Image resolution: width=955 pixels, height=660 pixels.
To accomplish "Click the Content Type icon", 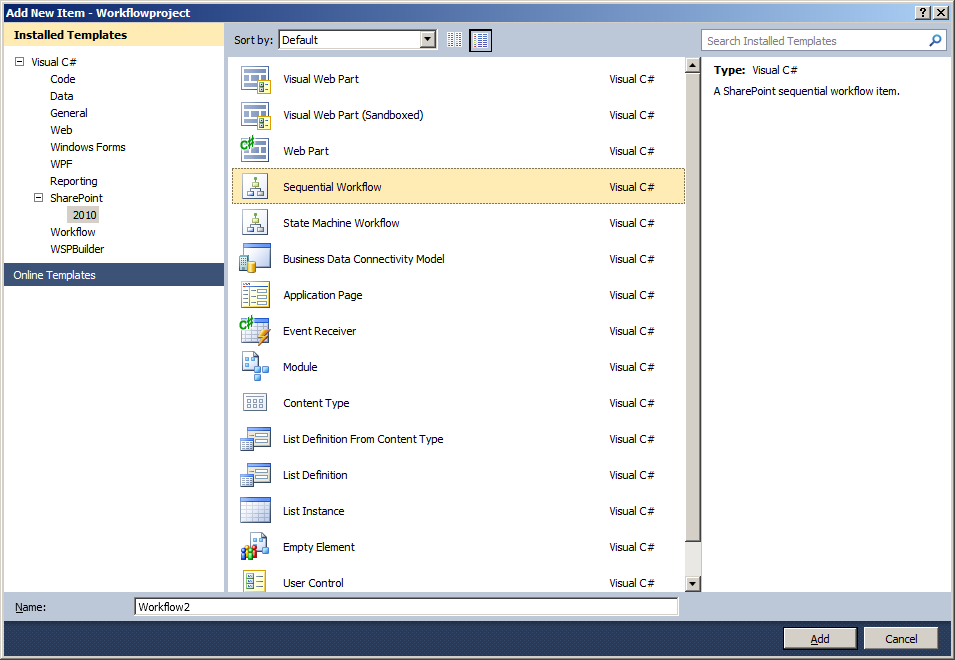I will pos(255,402).
